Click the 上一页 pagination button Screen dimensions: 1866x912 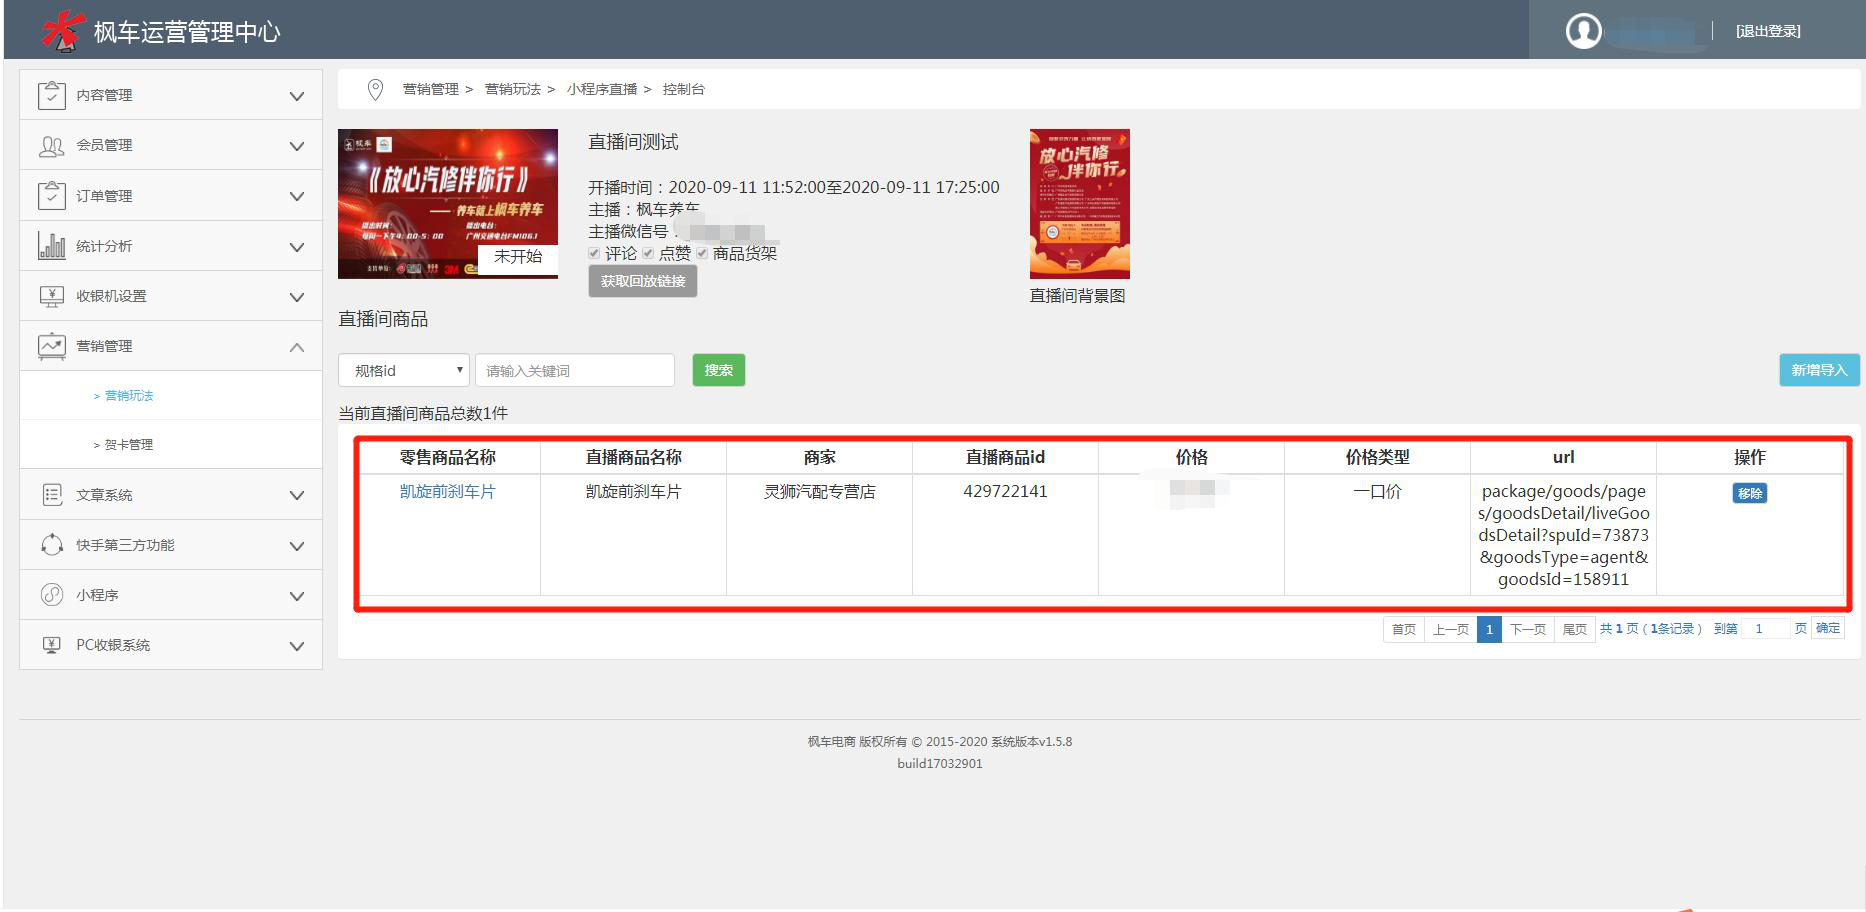coord(1451,629)
